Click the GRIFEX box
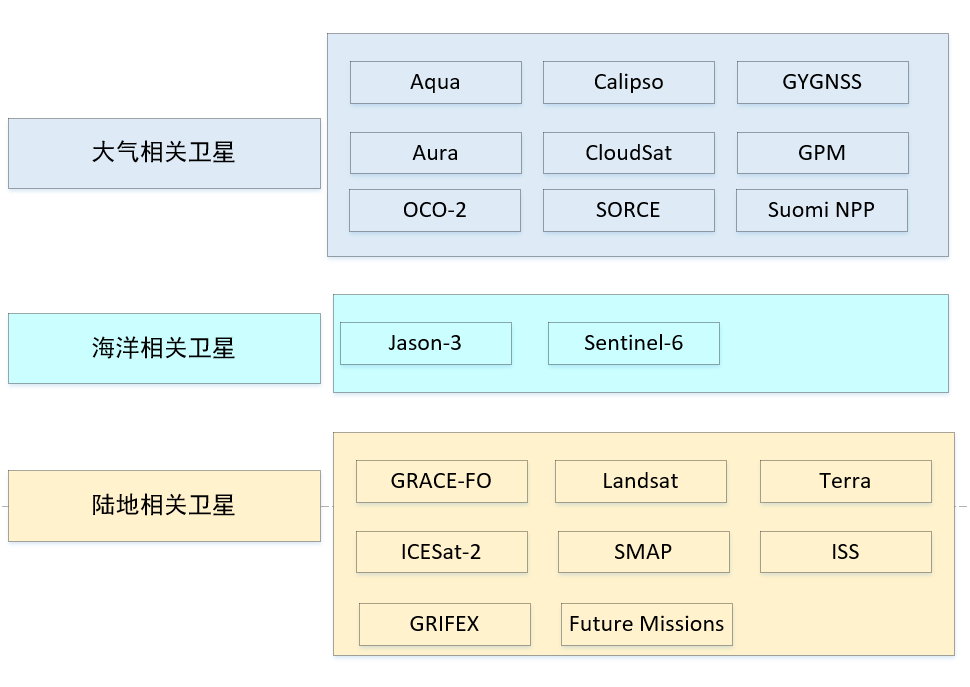 click(445, 625)
